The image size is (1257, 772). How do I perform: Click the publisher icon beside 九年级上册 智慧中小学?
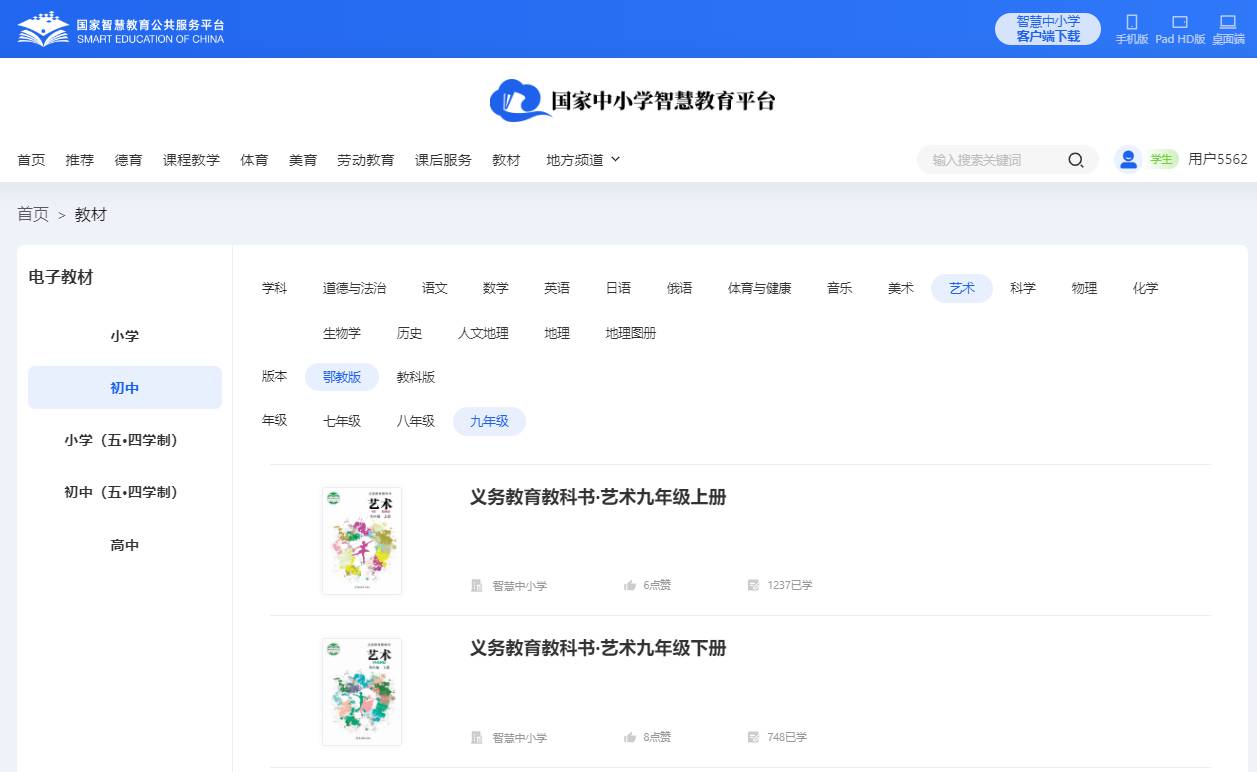tap(477, 585)
